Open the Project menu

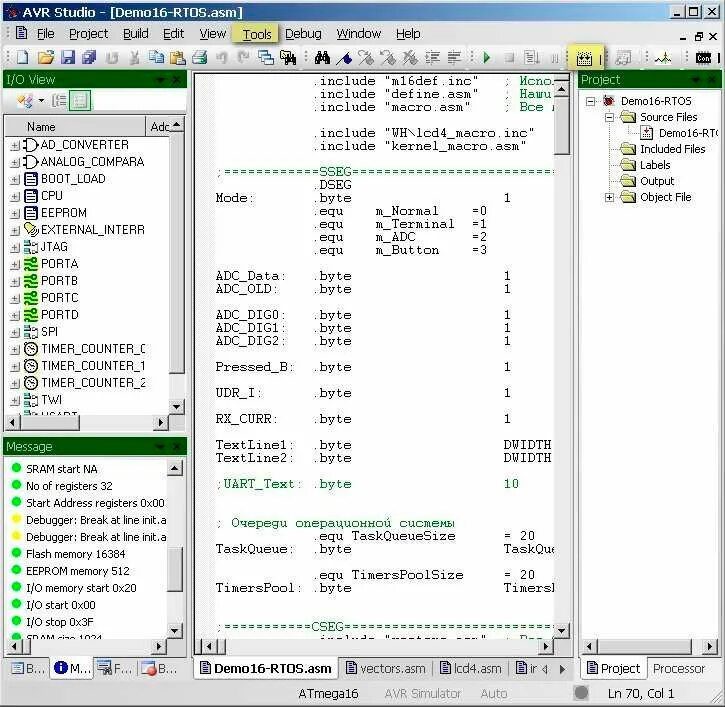pos(88,34)
